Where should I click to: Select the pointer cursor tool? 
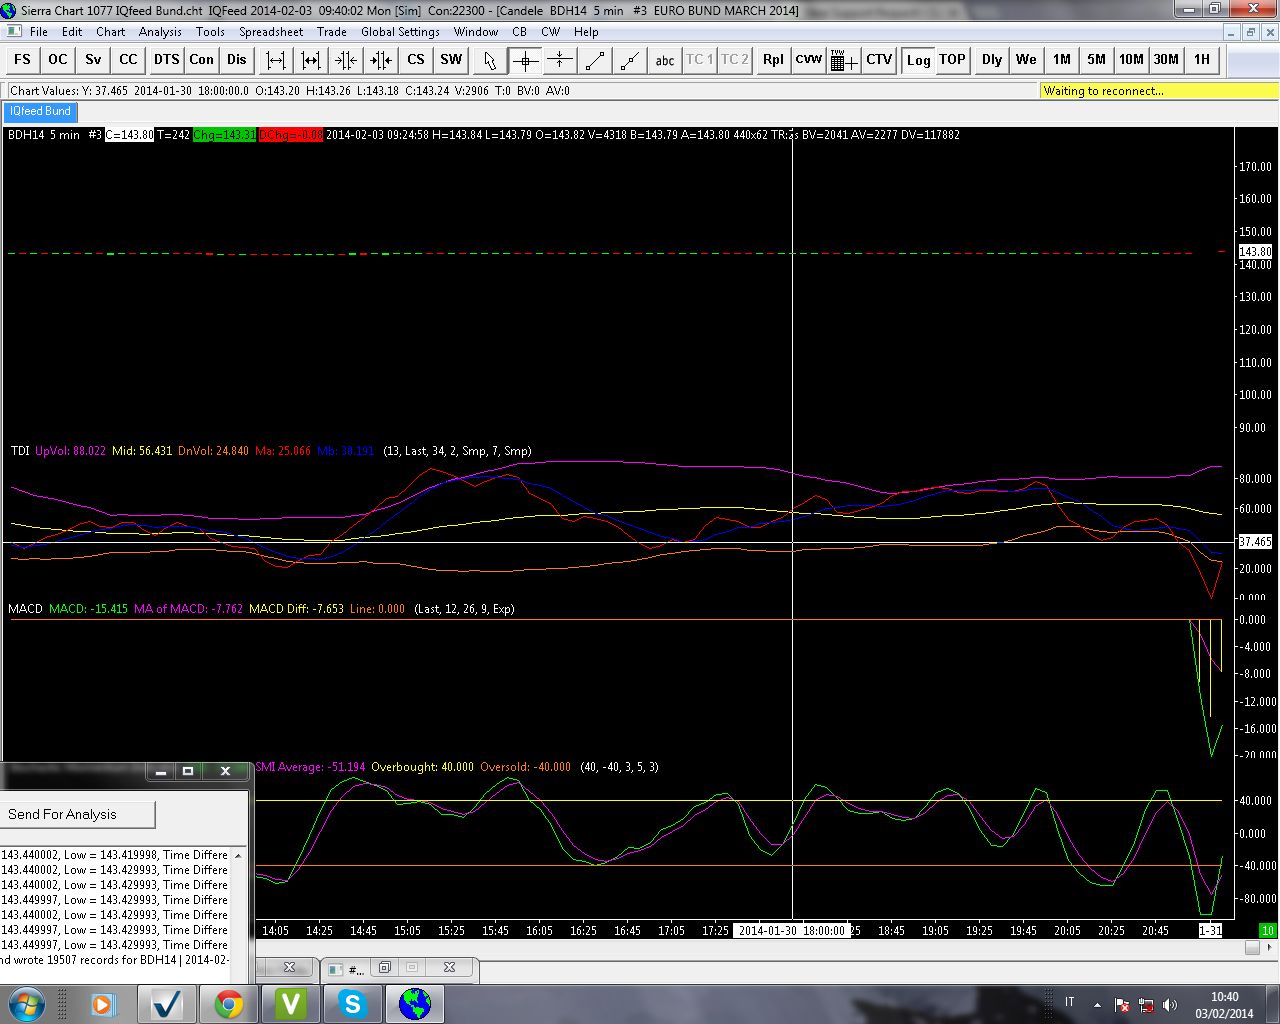coord(489,60)
